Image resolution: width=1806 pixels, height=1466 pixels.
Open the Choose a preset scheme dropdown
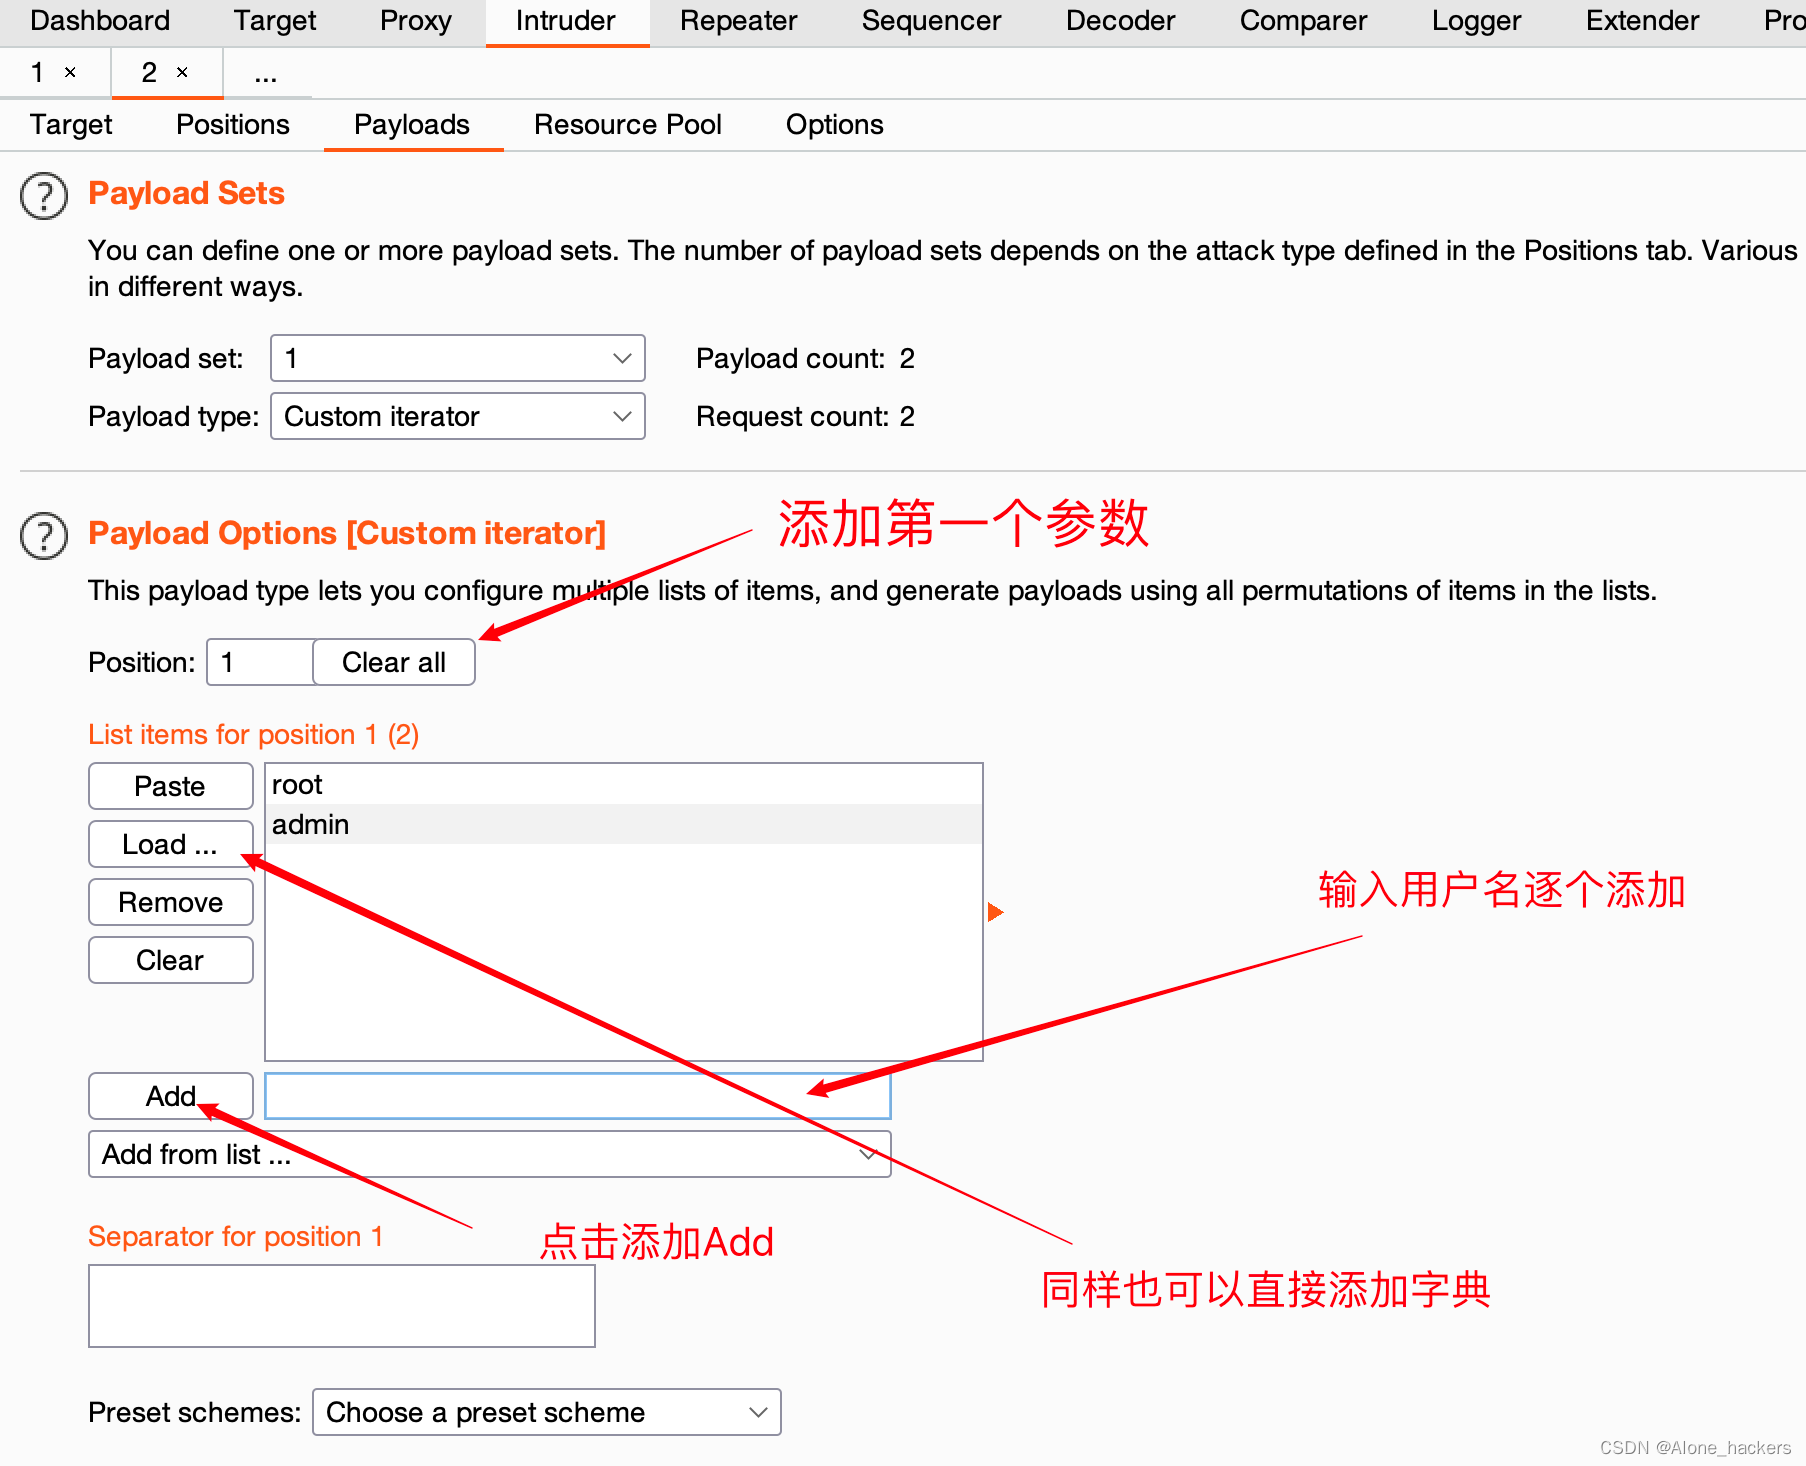(x=546, y=1412)
